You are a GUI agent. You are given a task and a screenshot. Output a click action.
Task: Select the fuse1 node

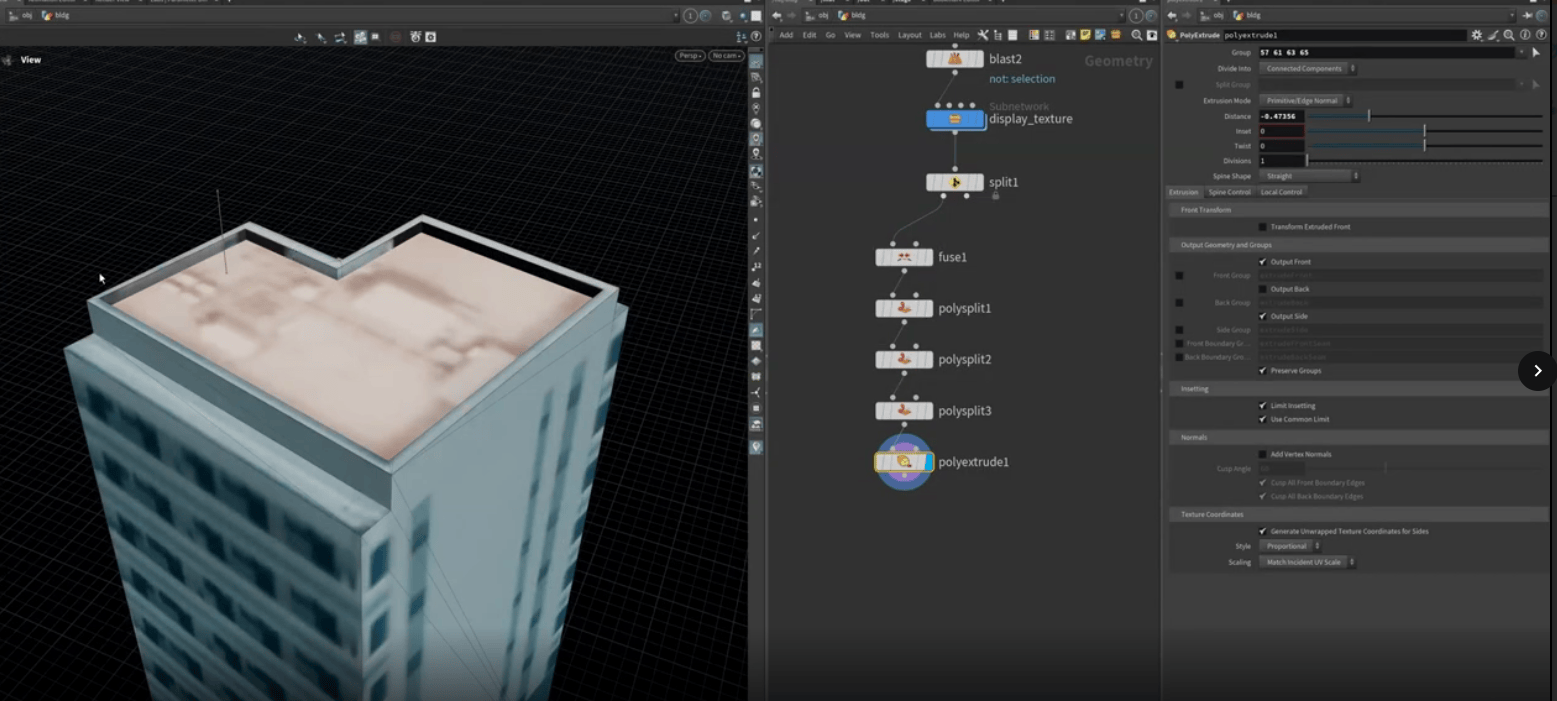[904, 257]
